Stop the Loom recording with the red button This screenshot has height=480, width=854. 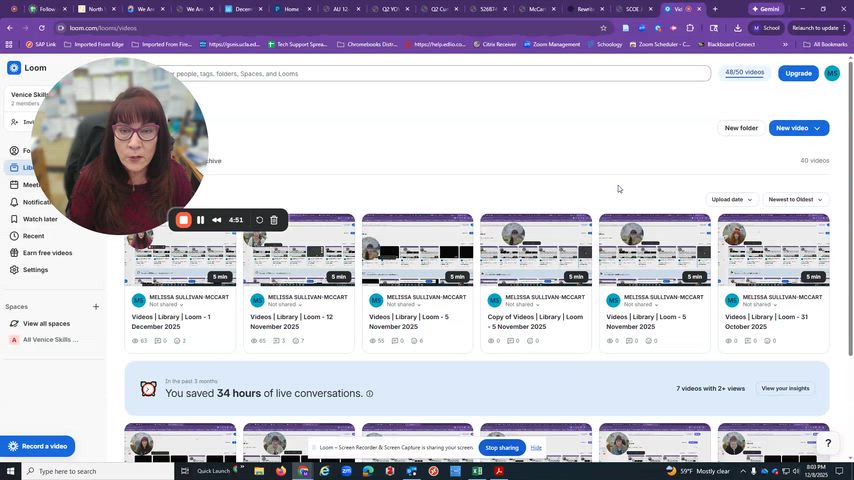point(184,220)
